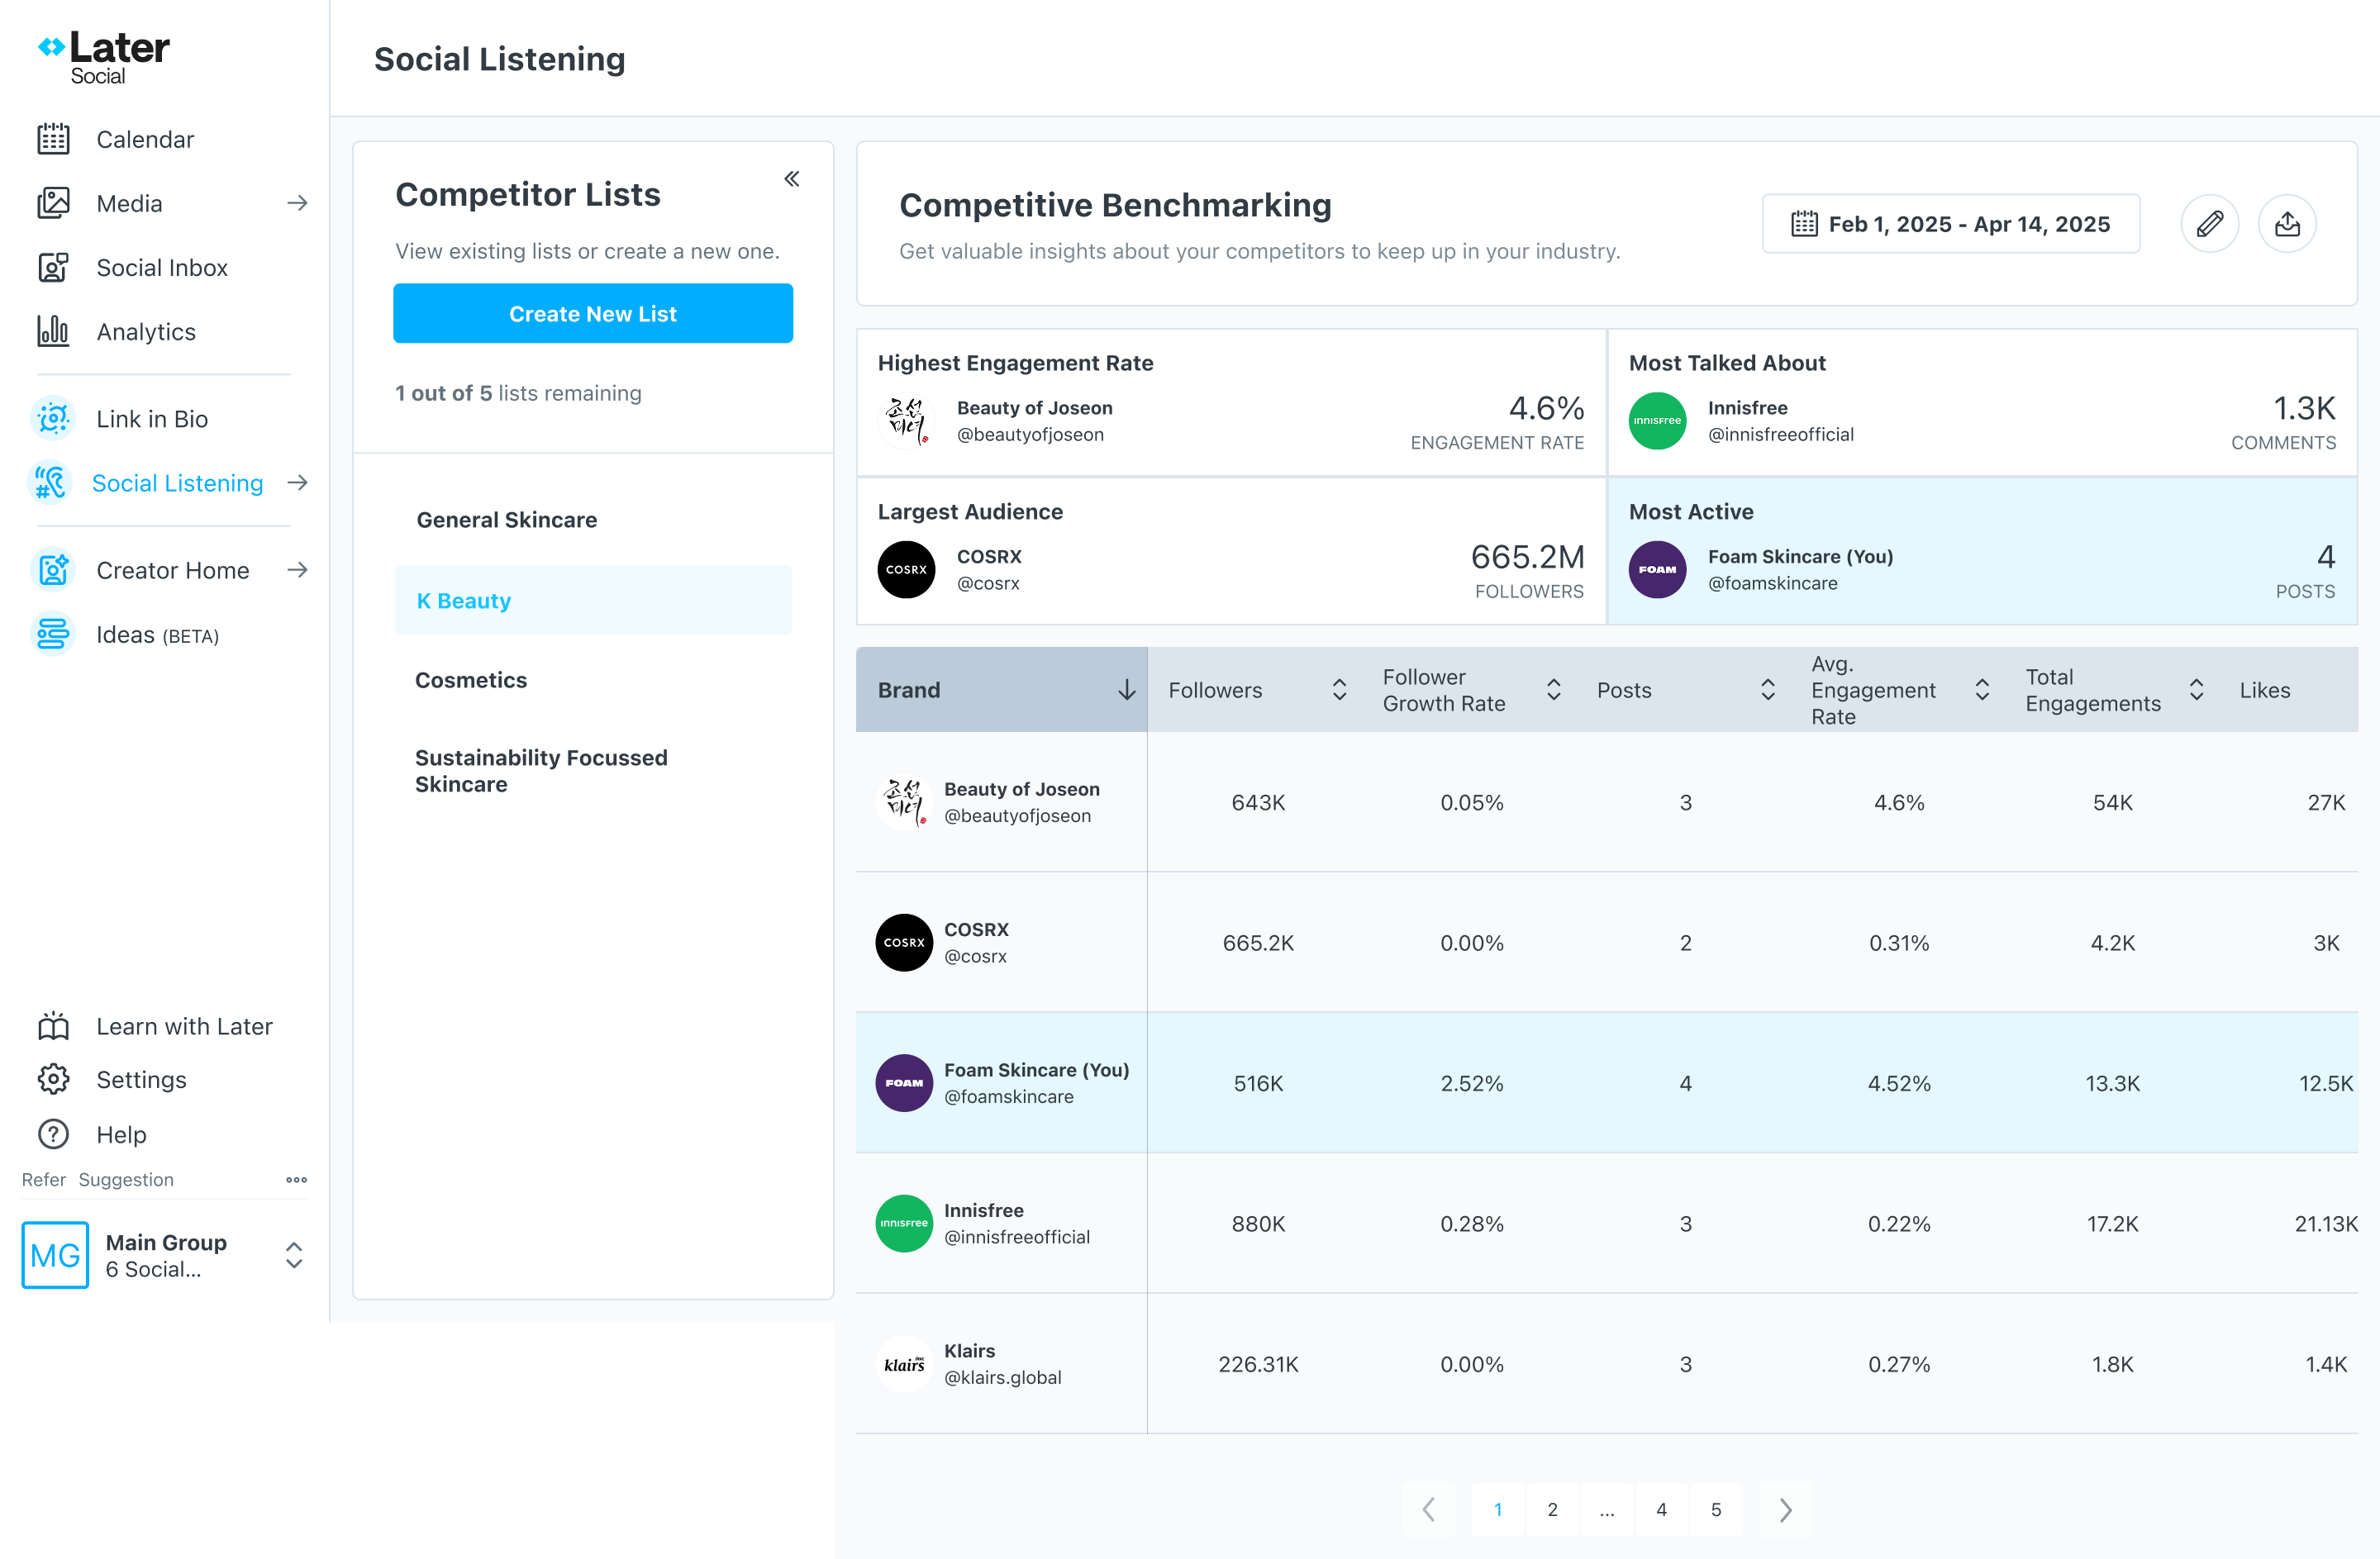Screen dimensions: 2380x1559
Task: Click the Social Inbox icon
Action: click(53, 267)
